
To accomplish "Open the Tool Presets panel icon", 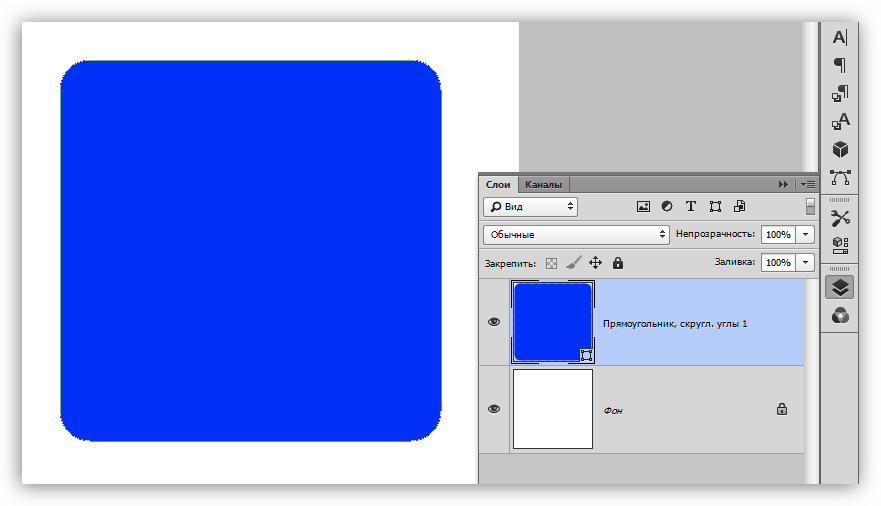I will click(x=840, y=217).
